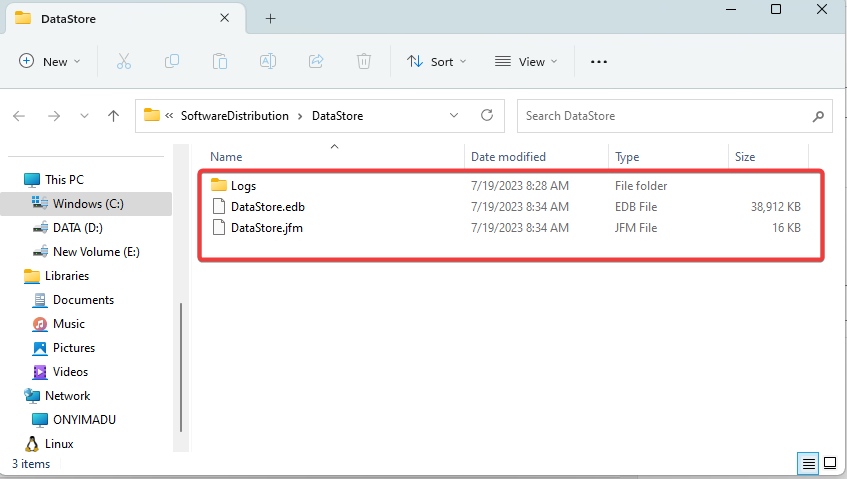Select the DataStore window tab
The height and width of the screenshot is (479, 847).
[125, 19]
